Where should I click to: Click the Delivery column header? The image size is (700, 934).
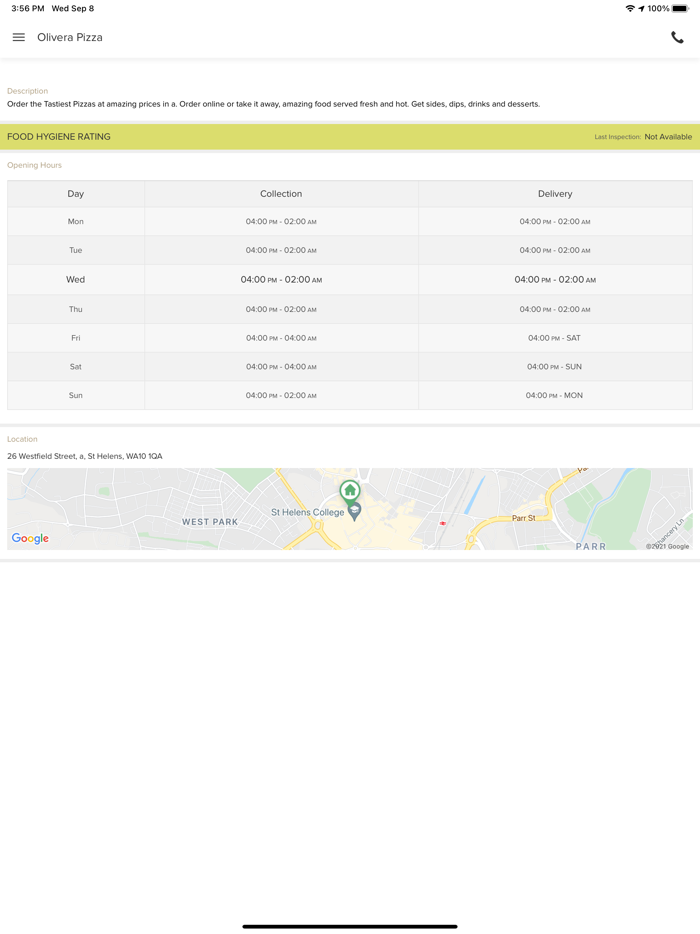(555, 194)
